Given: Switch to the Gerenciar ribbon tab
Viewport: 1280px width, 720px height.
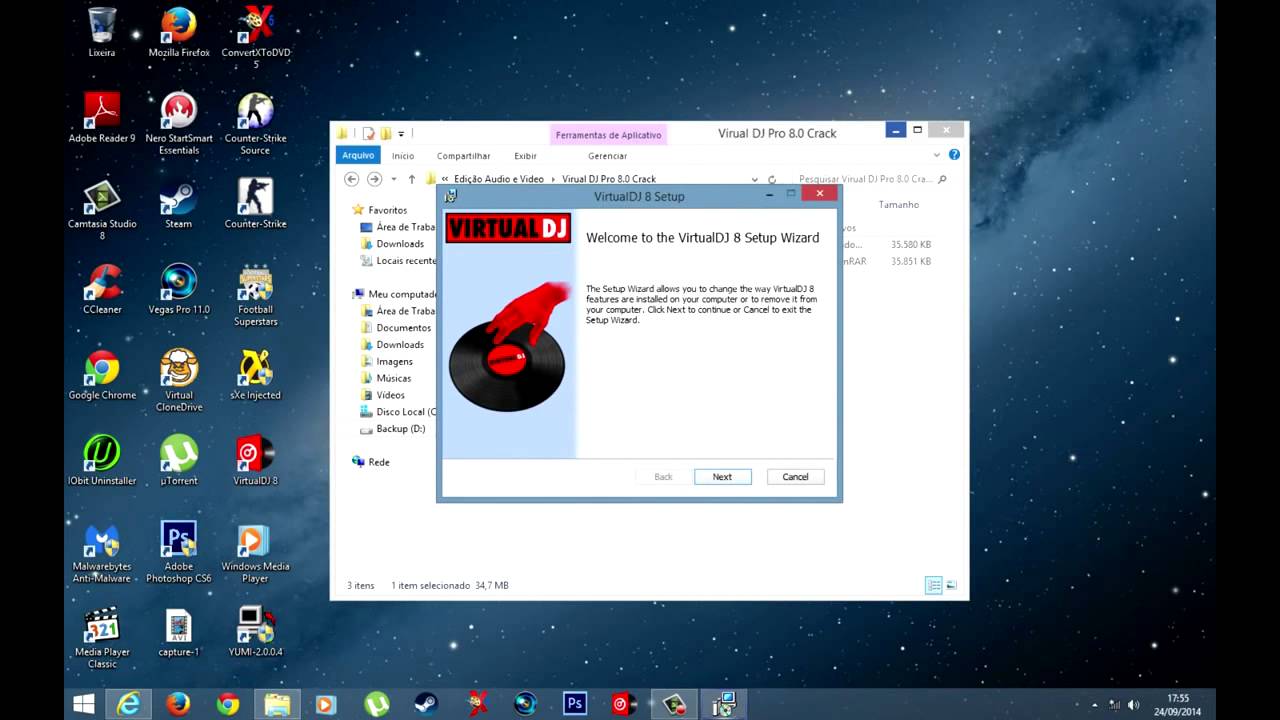Looking at the screenshot, I should point(607,156).
